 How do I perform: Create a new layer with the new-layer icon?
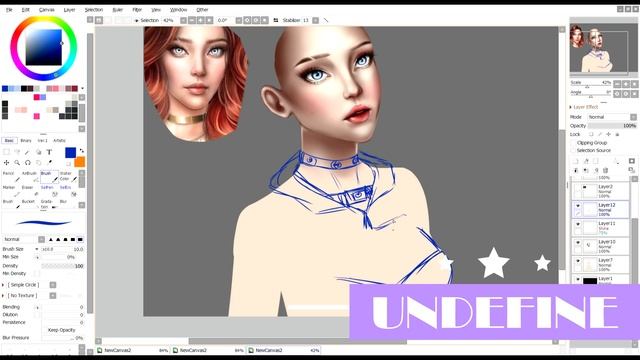[x=576, y=161]
